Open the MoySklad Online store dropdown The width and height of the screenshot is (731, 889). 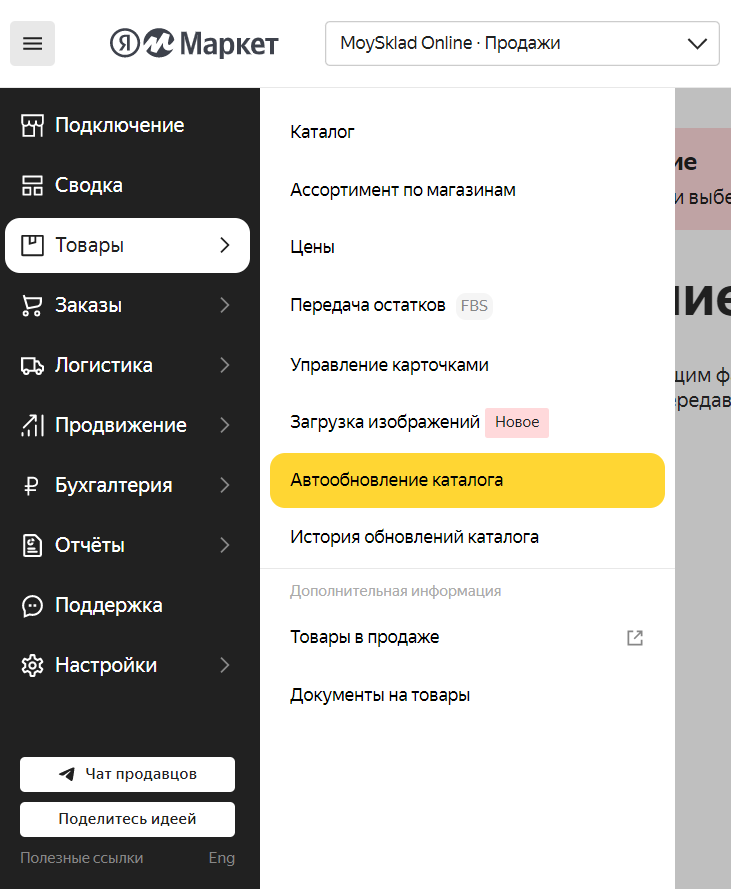(x=522, y=43)
